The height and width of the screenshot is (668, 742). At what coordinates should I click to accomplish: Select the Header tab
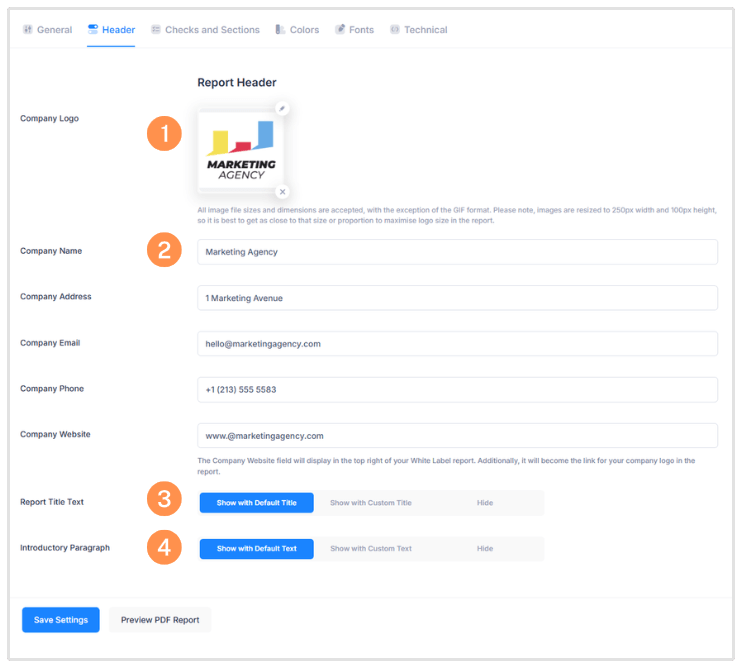111,30
